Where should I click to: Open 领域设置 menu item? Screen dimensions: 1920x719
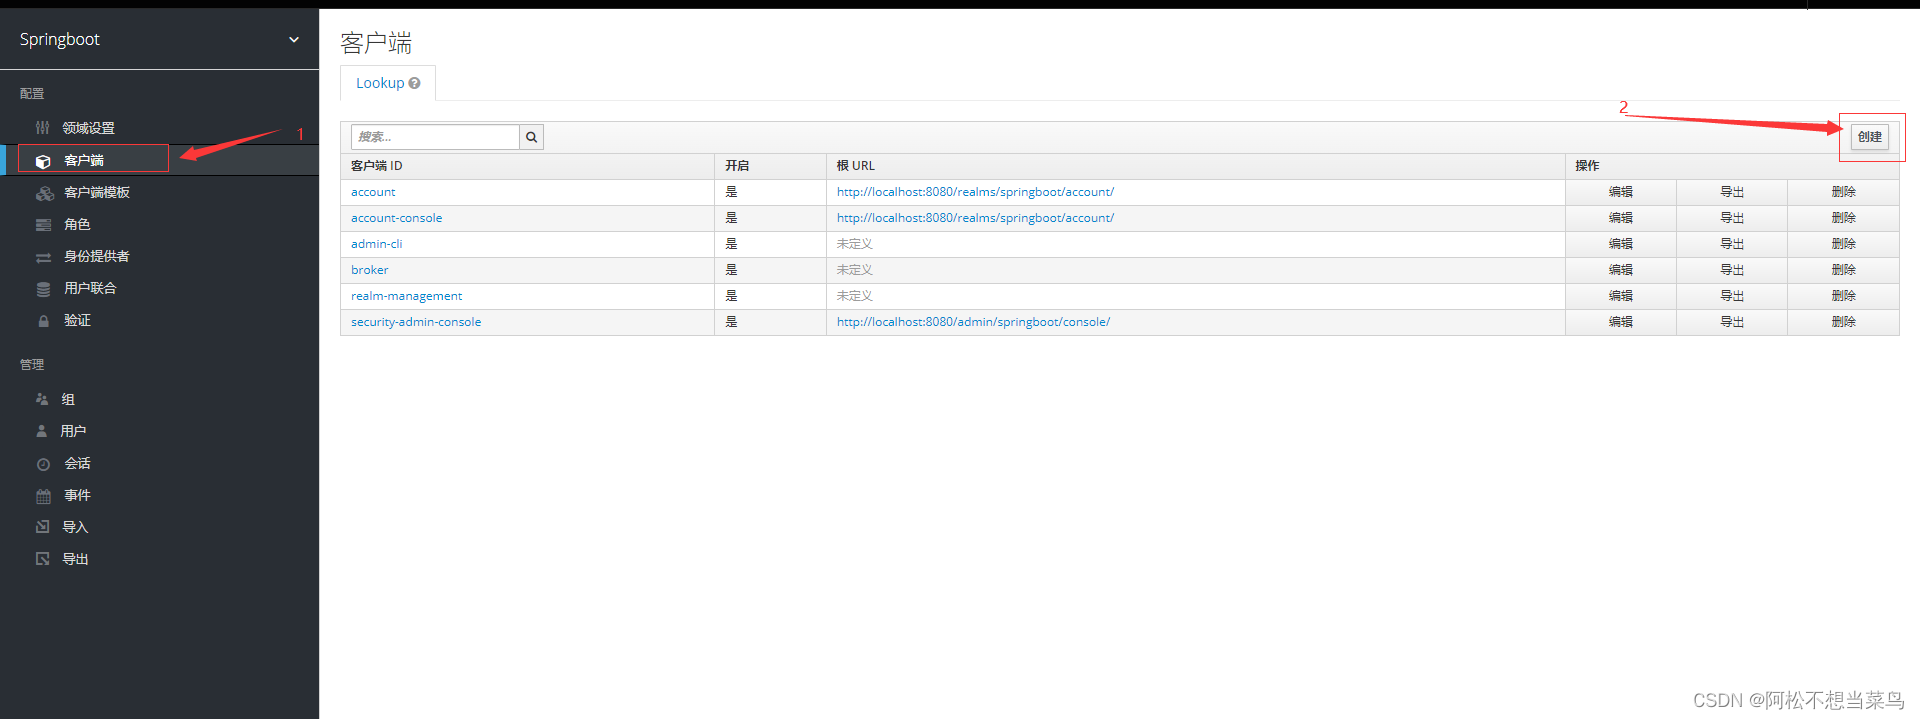88,128
